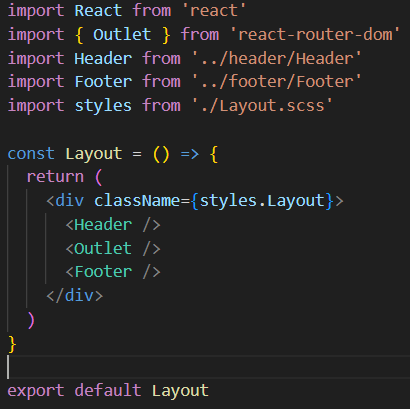
Task: Click the "export" keyword
Action: coord(36,391)
